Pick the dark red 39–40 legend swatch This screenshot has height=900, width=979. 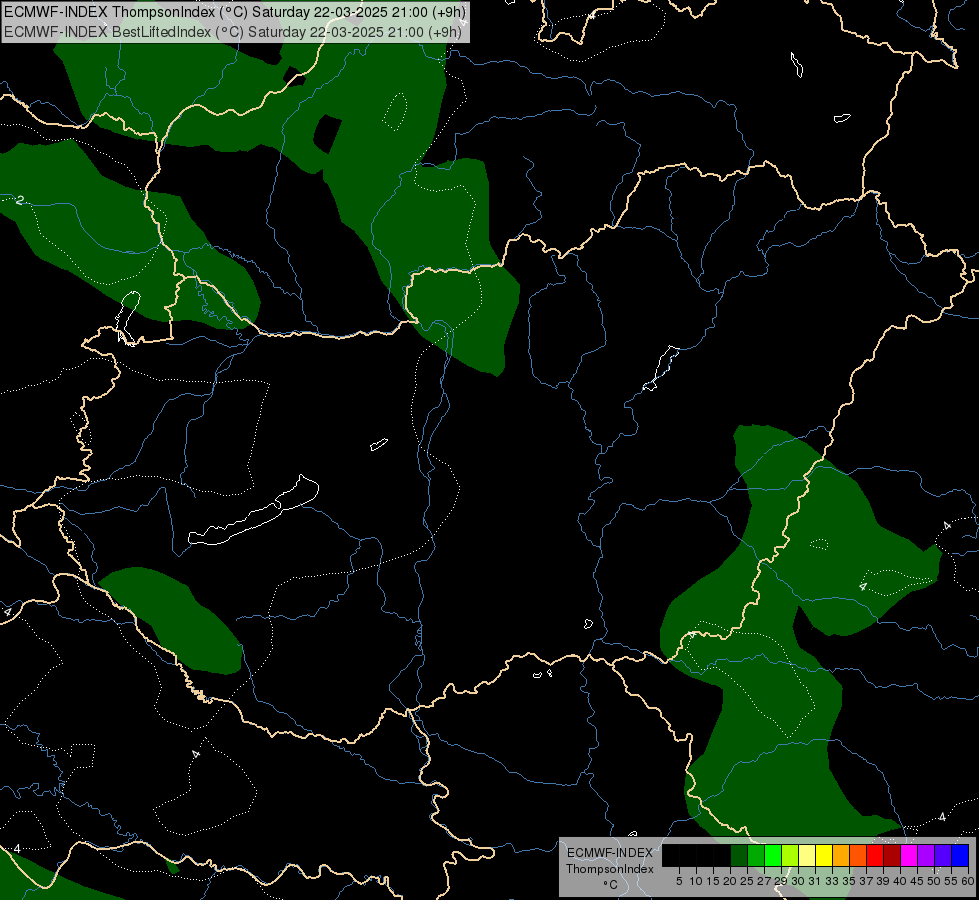pyautogui.click(x=892, y=855)
